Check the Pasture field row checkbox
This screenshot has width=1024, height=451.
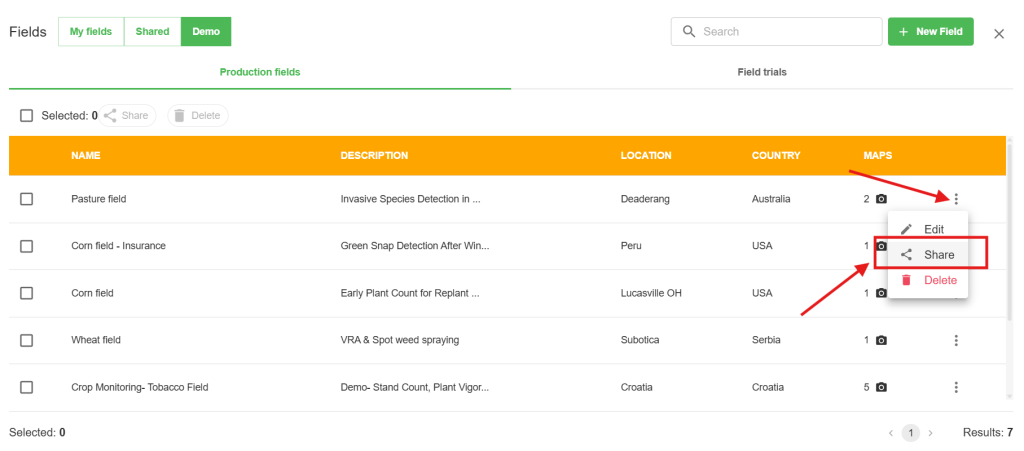[27, 199]
